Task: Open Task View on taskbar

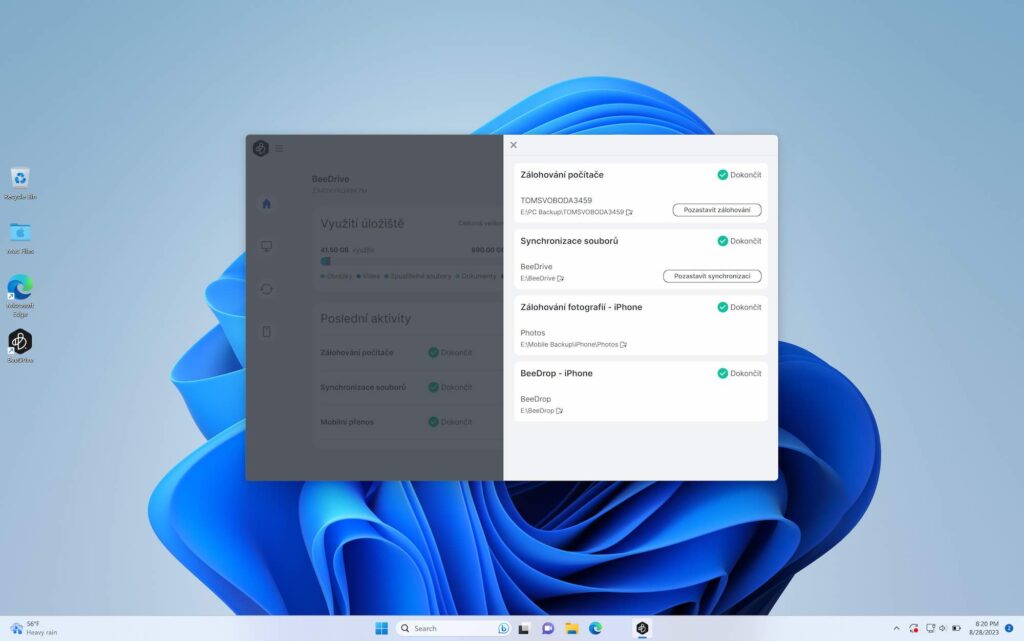Action: [x=524, y=629]
